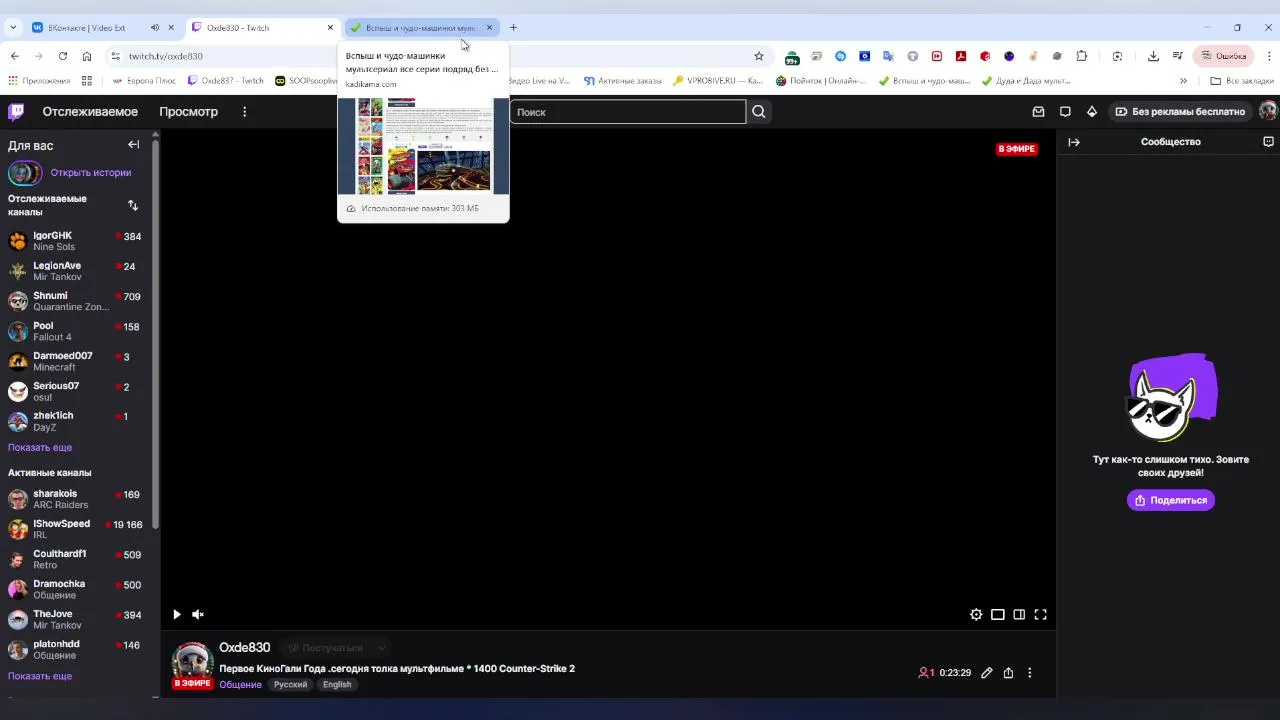The image size is (1280, 720).
Task: Open Европа Плюс bookmark
Action: pyautogui.click(x=146, y=81)
